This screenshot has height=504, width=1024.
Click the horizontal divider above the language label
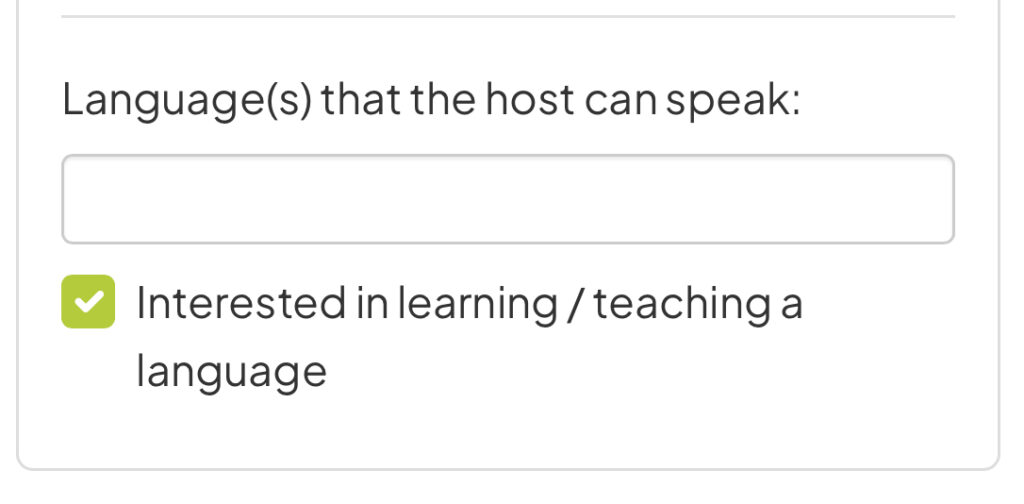click(508, 17)
